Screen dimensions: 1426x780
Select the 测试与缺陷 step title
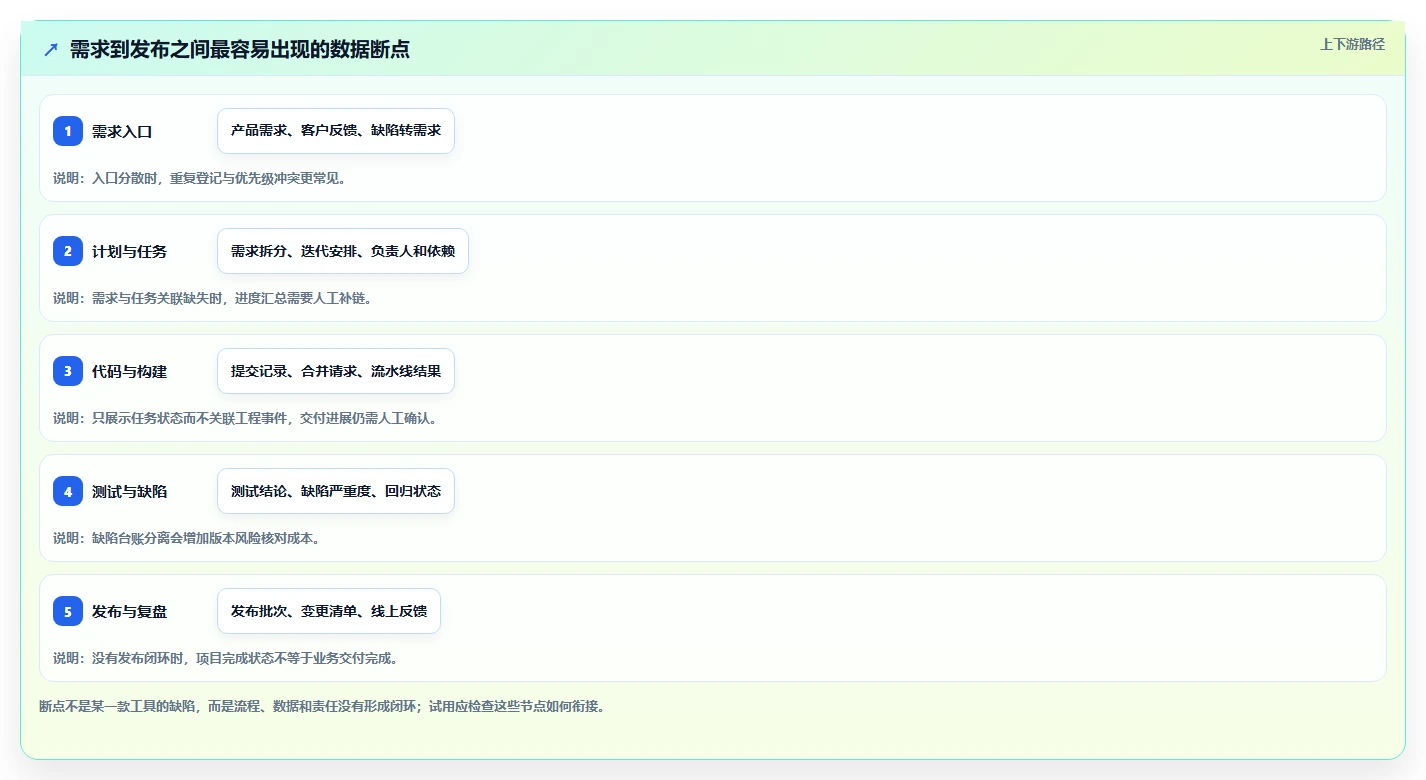[129, 491]
